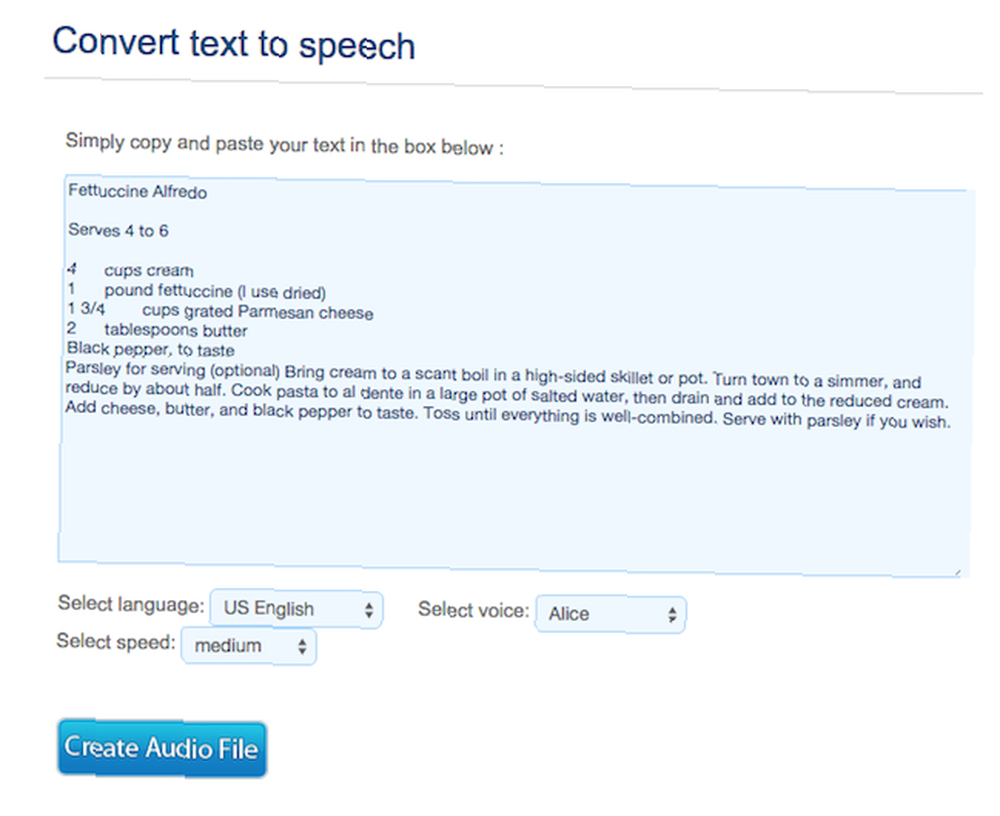Click the grated Parmesan cheese line

220,311
